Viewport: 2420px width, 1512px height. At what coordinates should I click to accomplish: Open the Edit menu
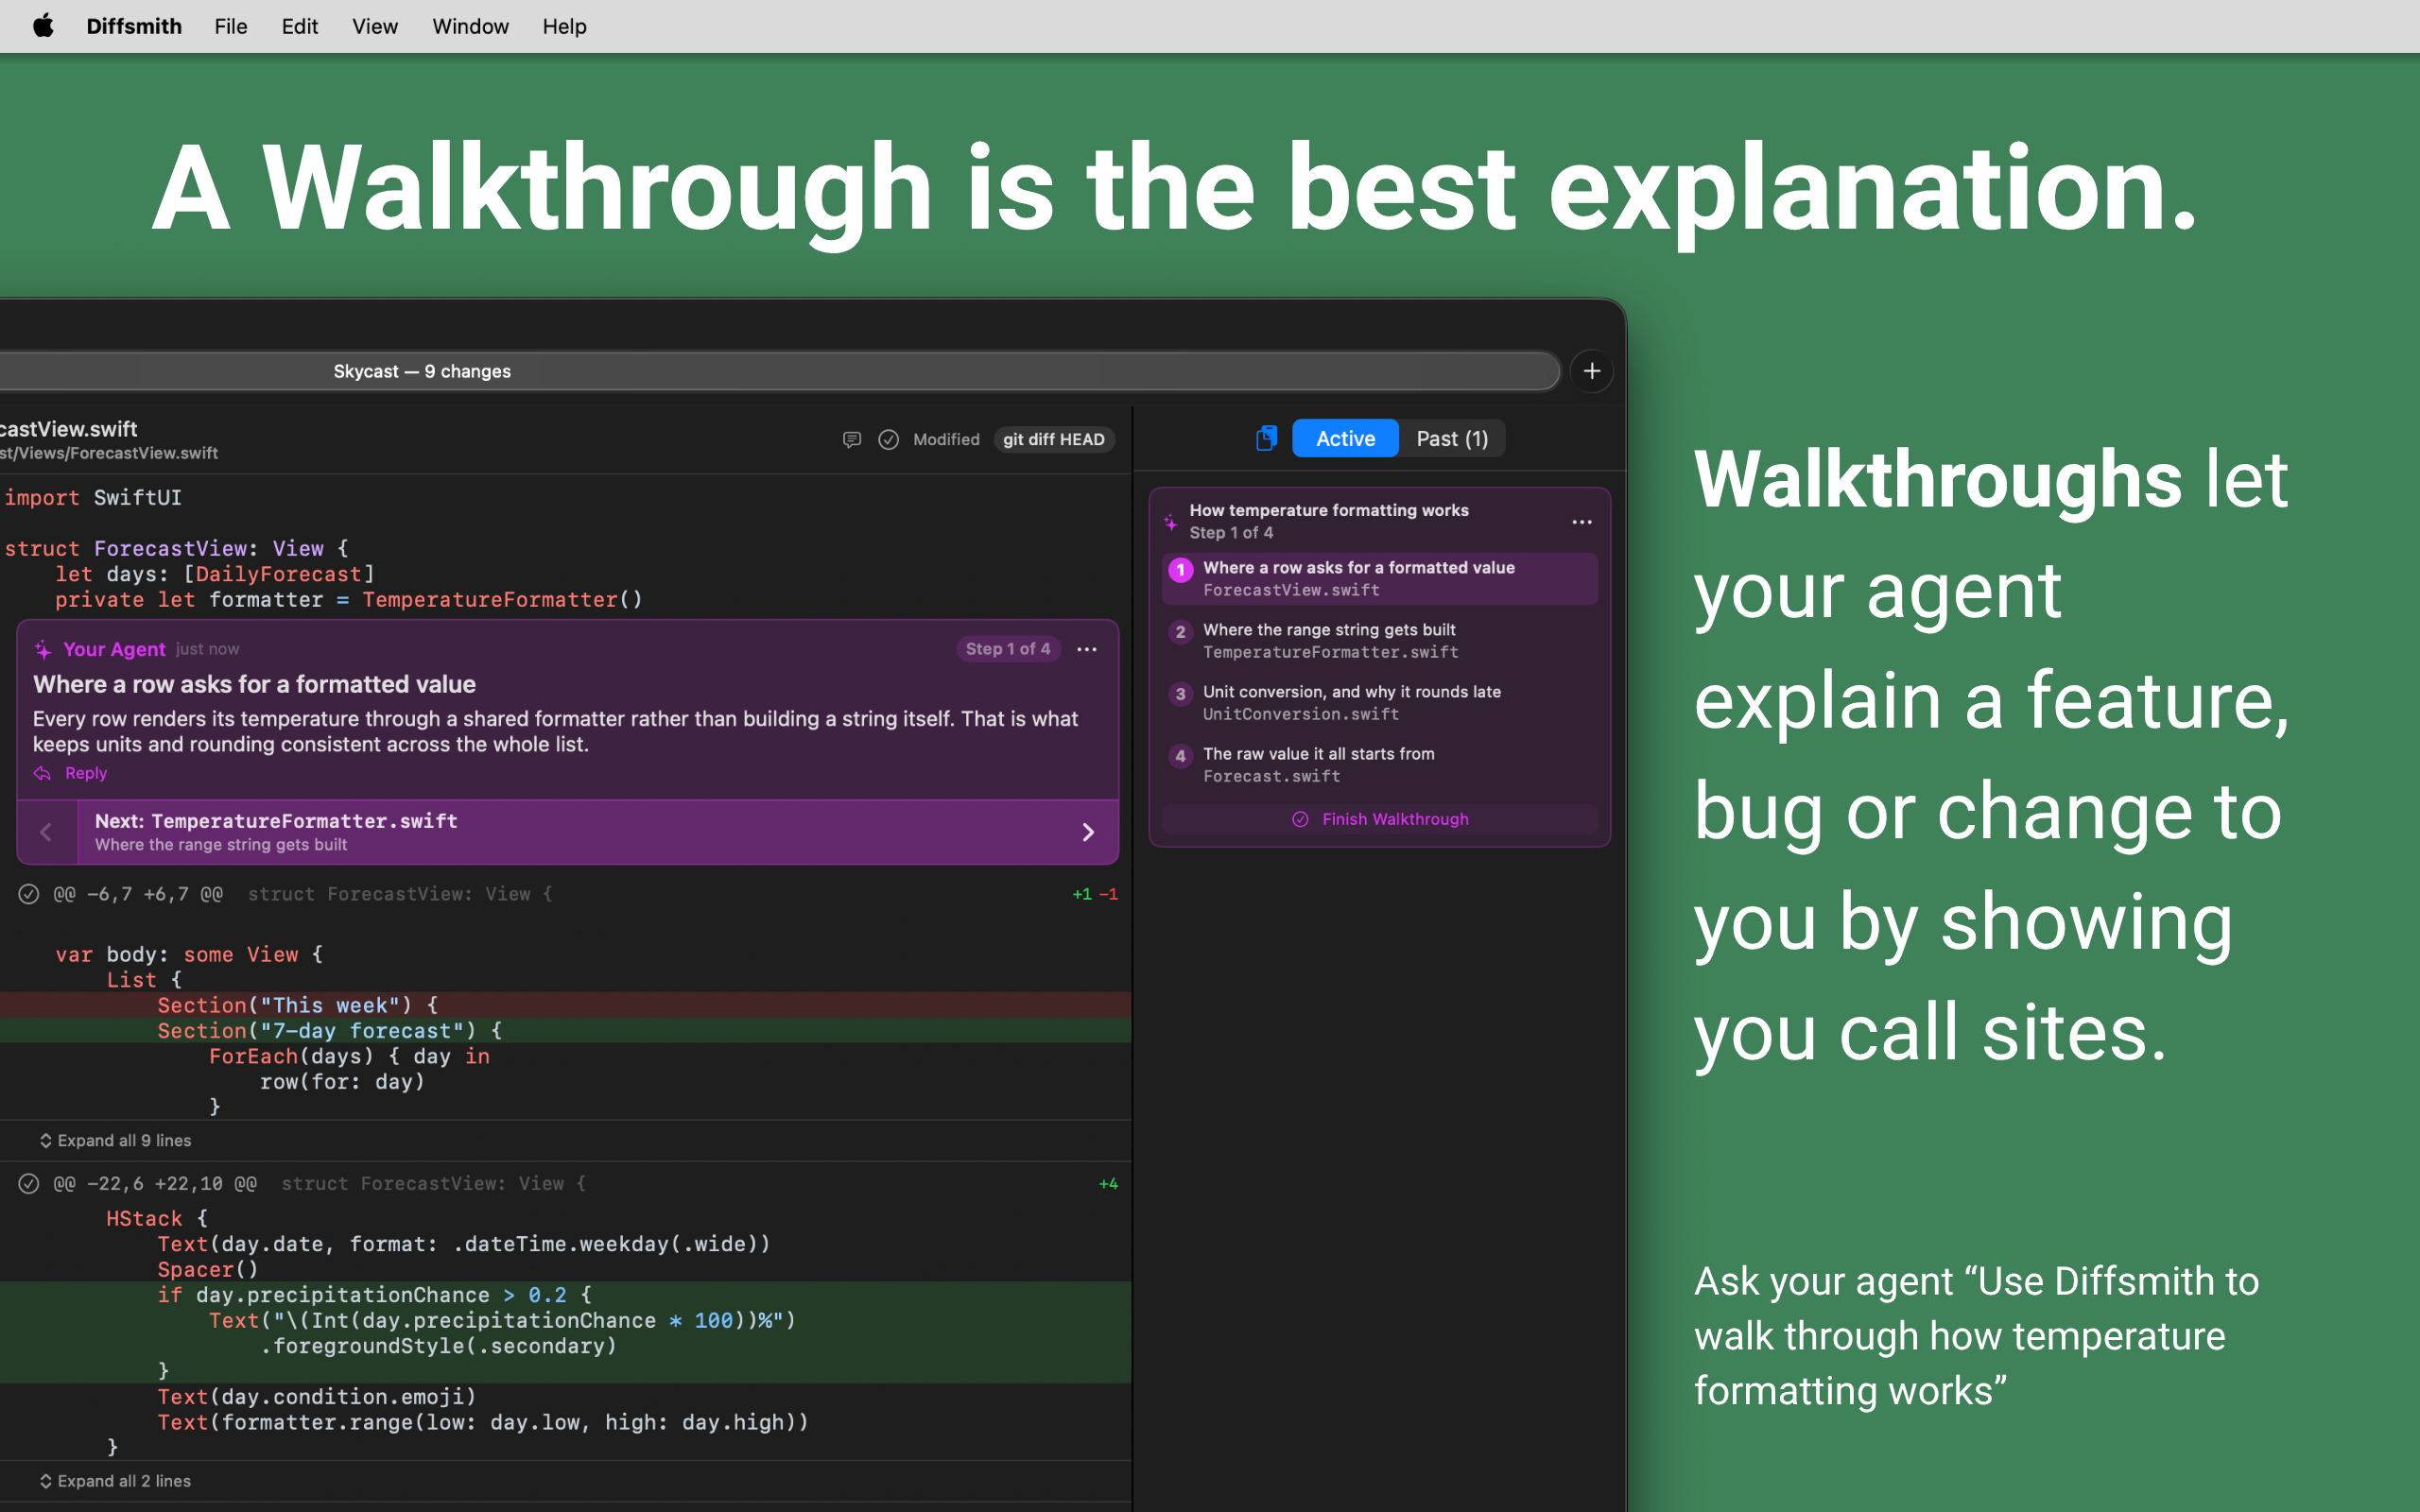(299, 26)
